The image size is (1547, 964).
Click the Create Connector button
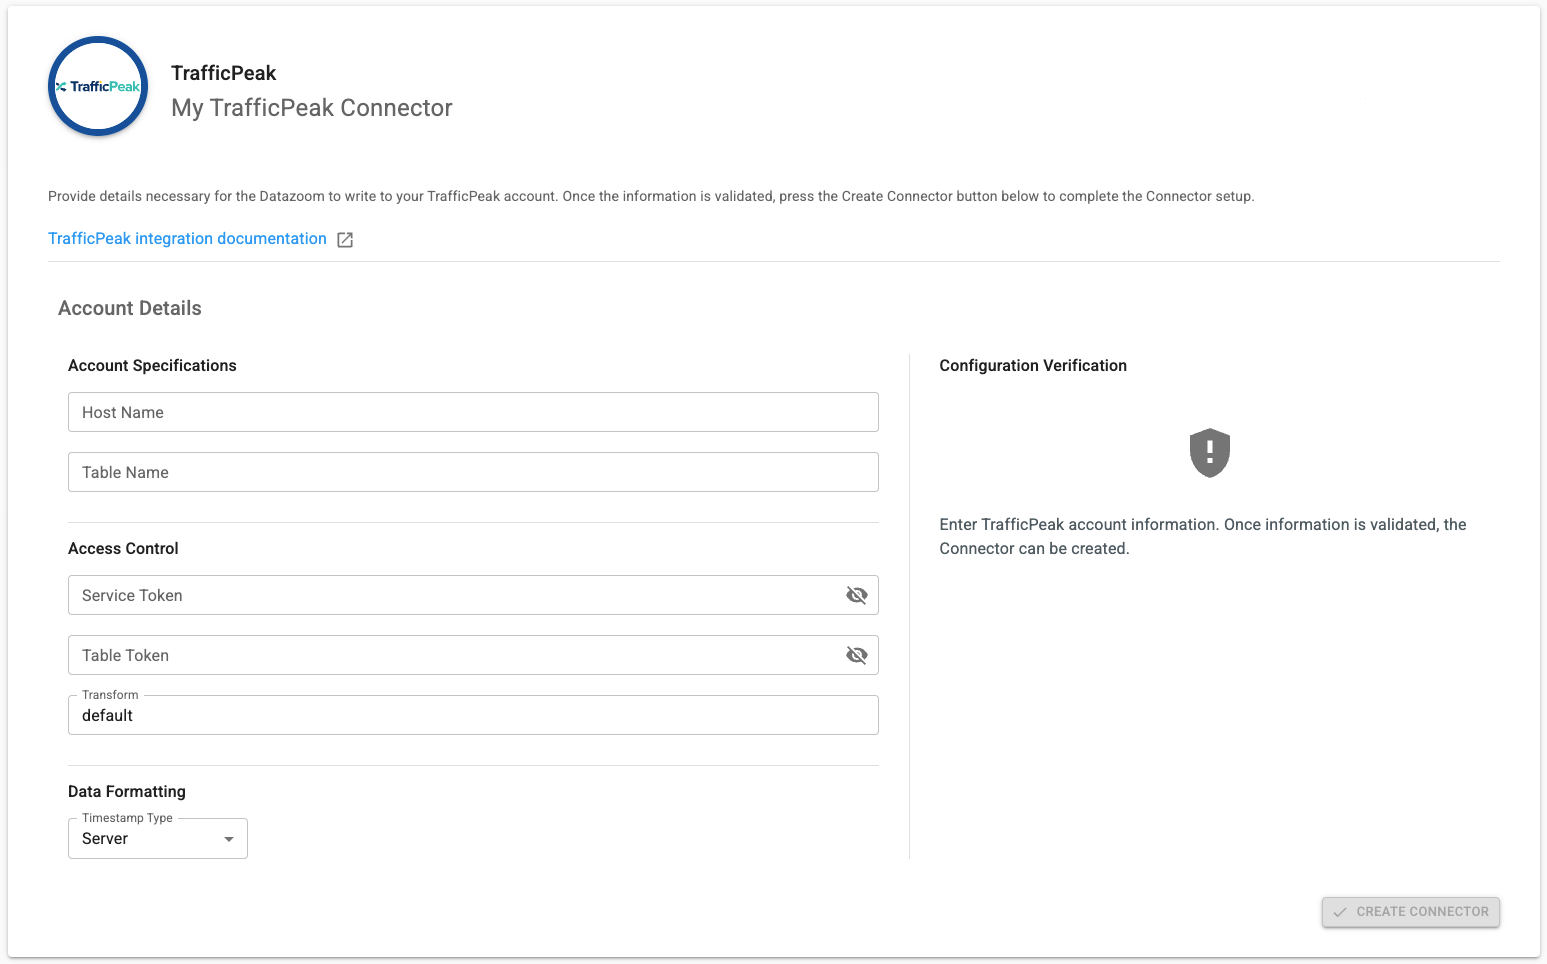click(1410, 912)
